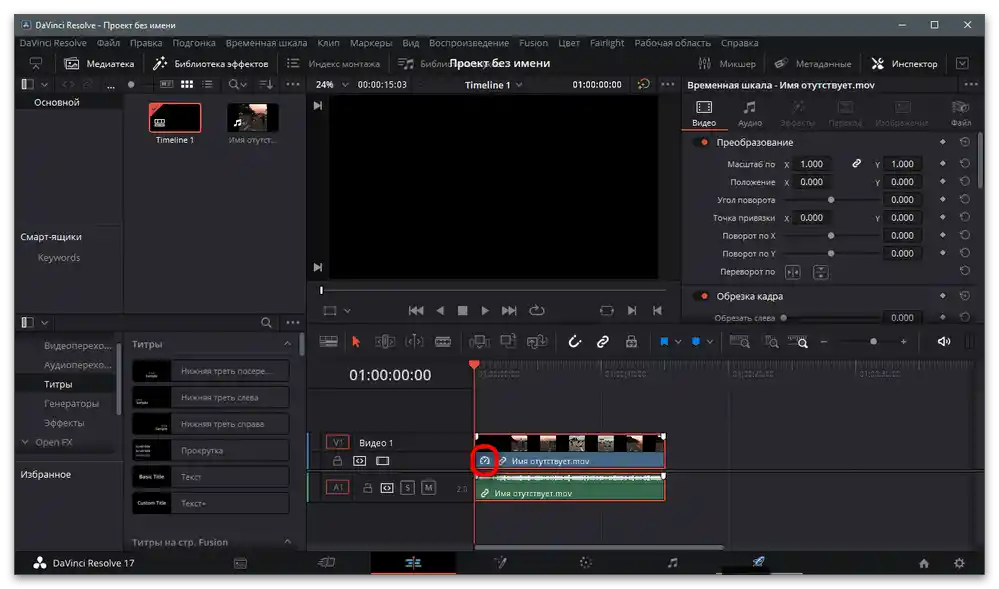Open the Правка menu

(x=146, y=43)
